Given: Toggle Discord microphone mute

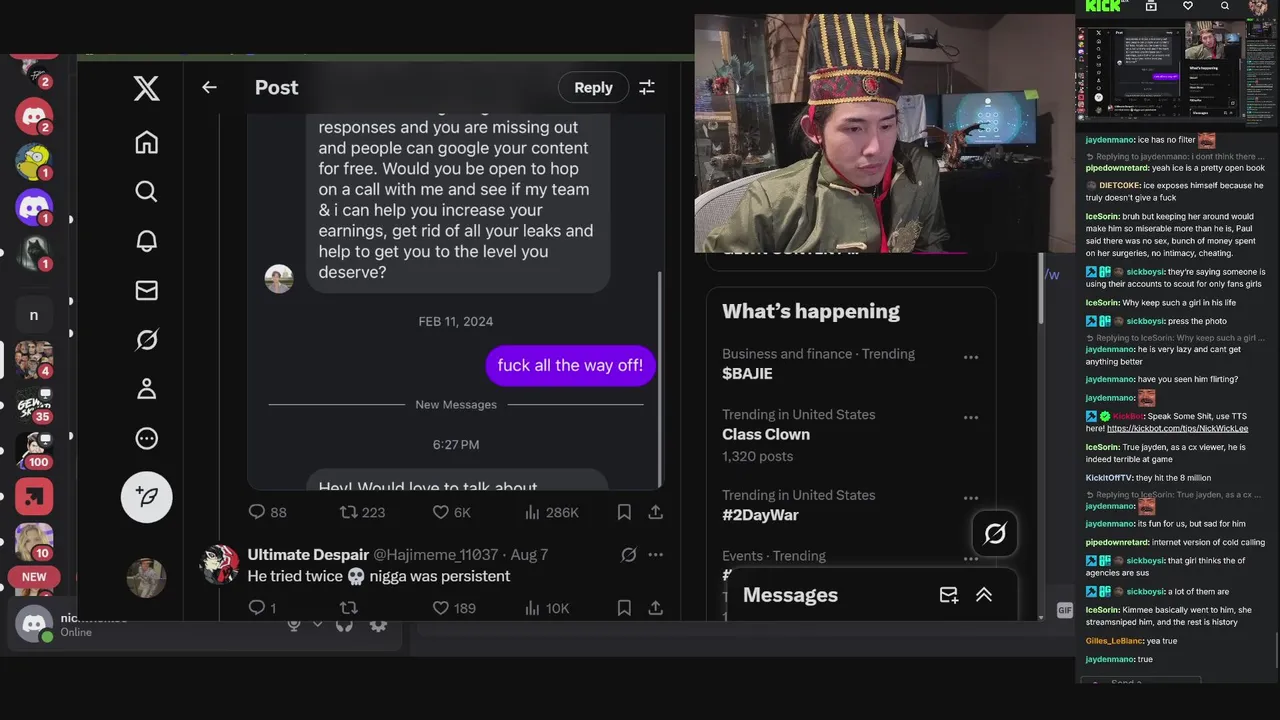Looking at the screenshot, I should click(294, 624).
